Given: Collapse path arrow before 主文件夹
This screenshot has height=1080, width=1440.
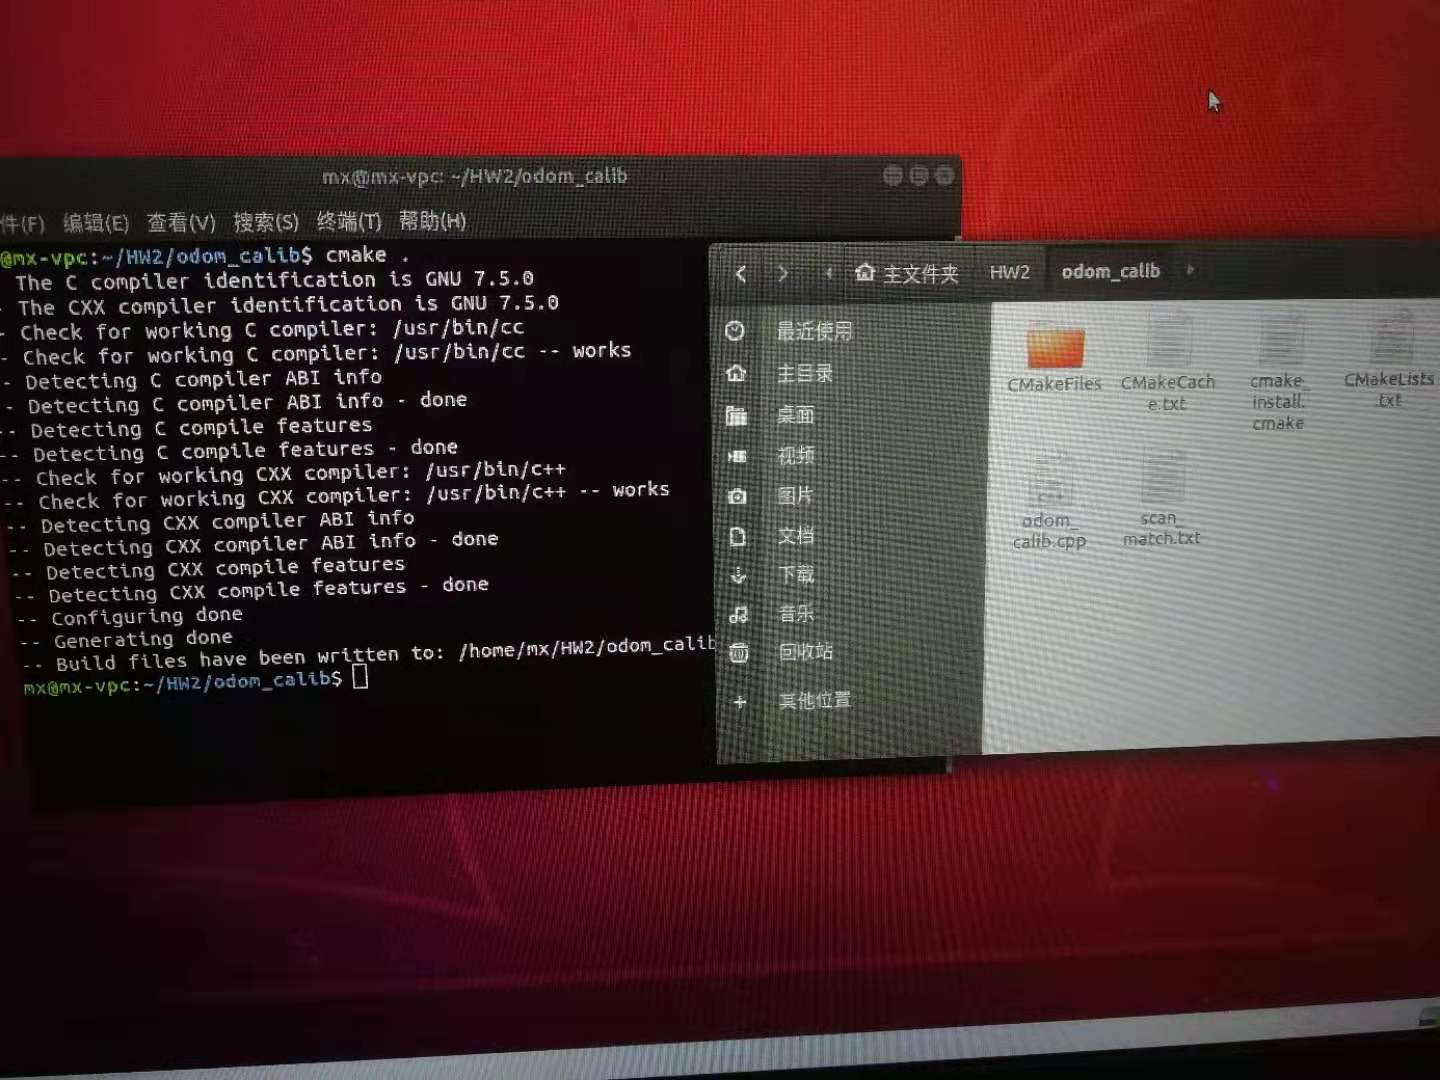Looking at the screenshot, I should [828, 273].
